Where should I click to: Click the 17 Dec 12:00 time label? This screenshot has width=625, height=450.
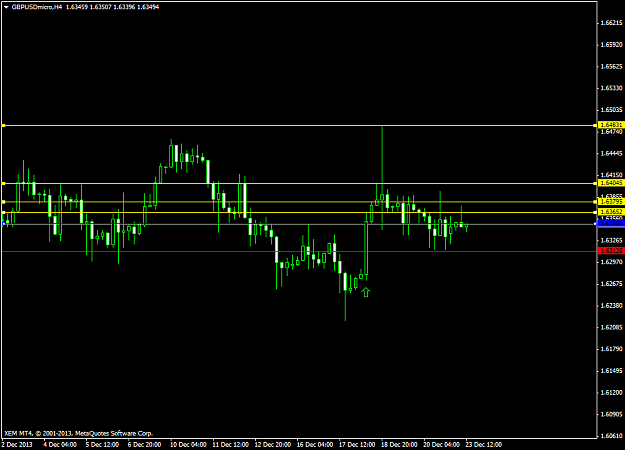357,444
